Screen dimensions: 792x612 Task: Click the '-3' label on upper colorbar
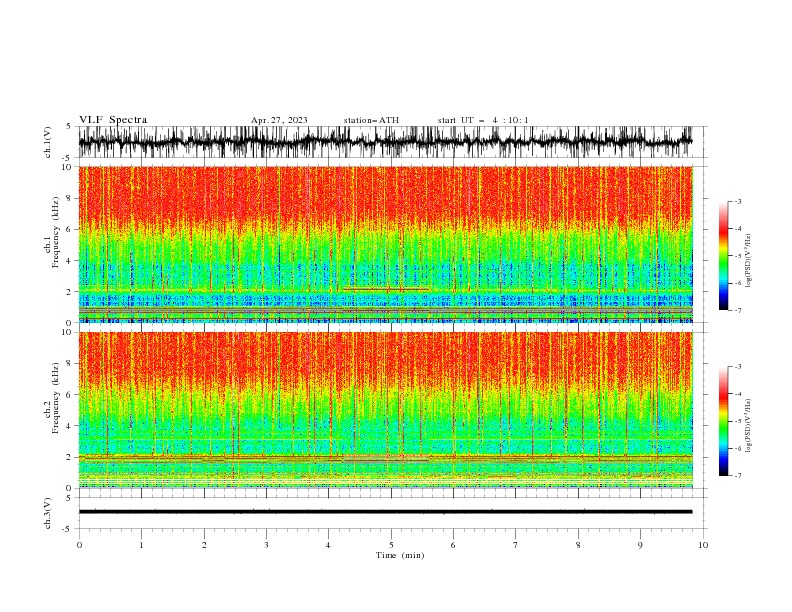click(737, 201)
